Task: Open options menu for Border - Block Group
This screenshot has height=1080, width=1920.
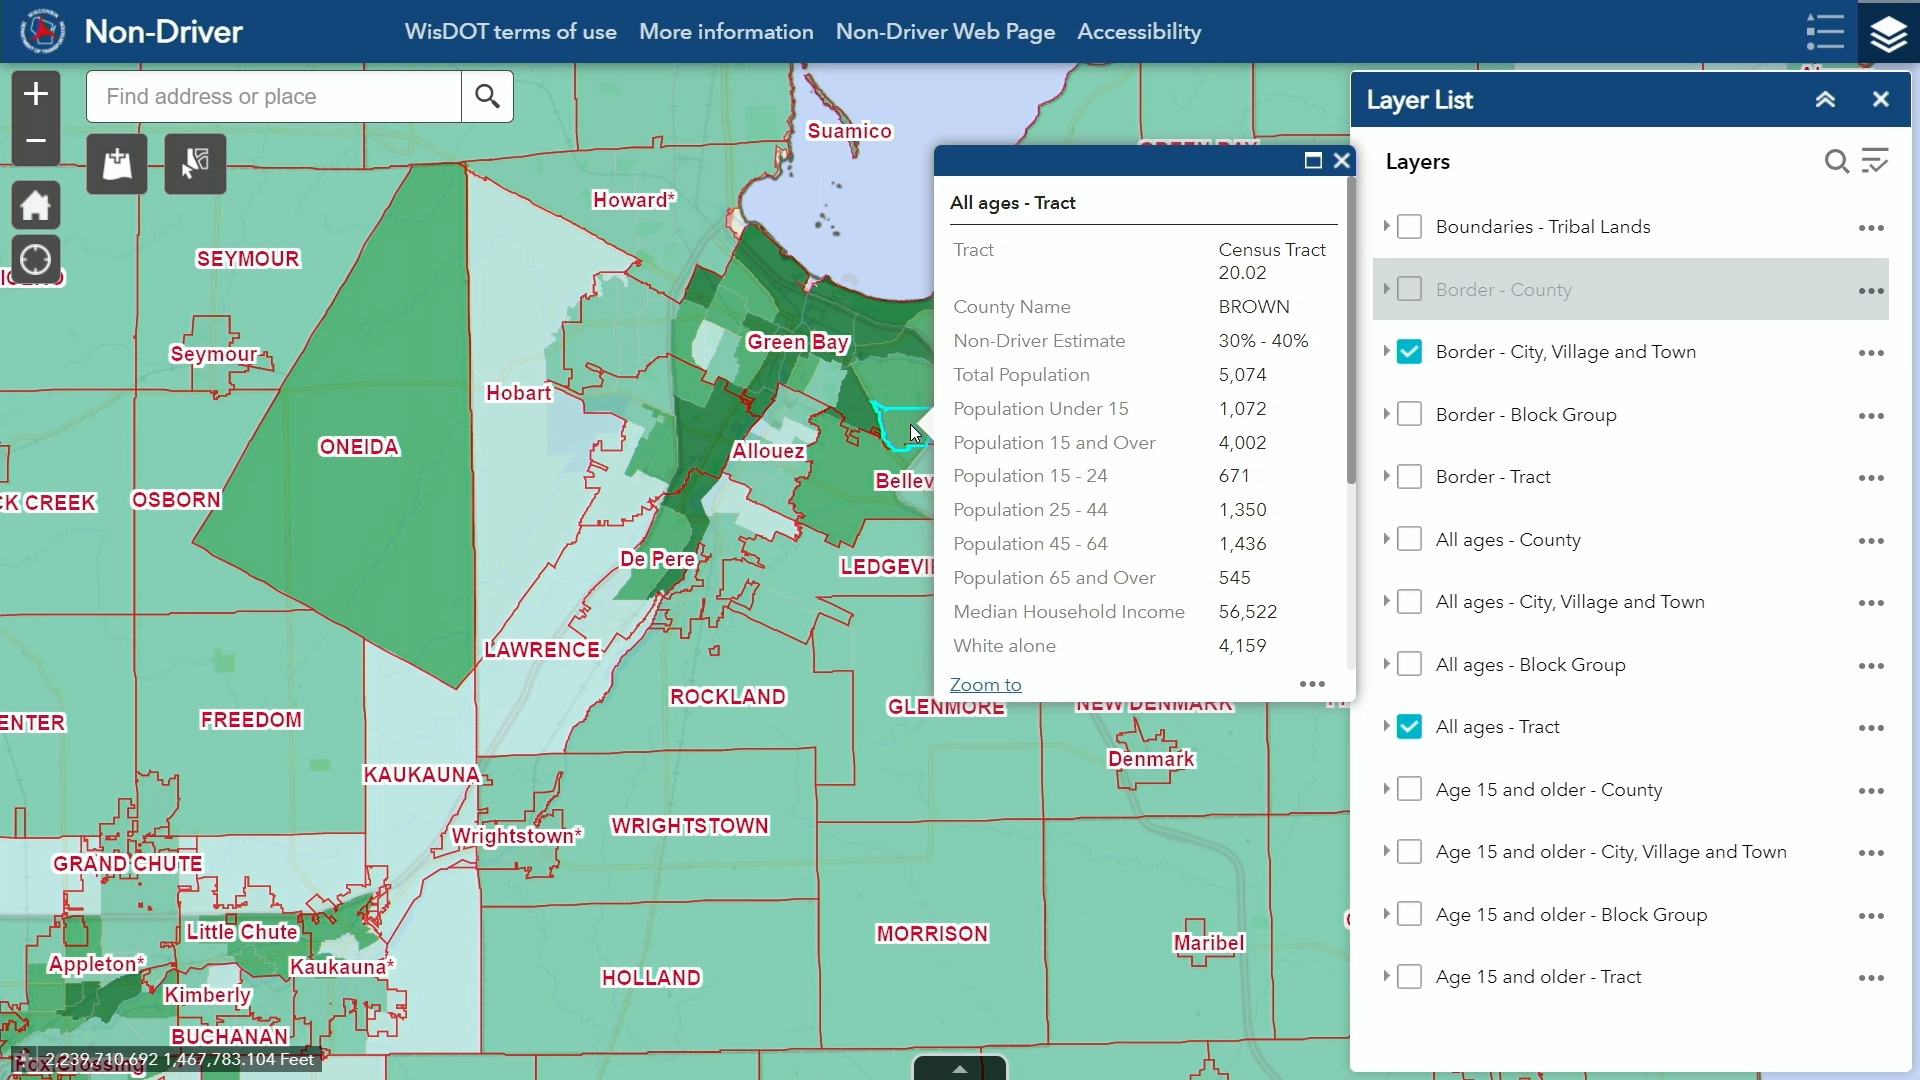Action: pos(1871,415)
